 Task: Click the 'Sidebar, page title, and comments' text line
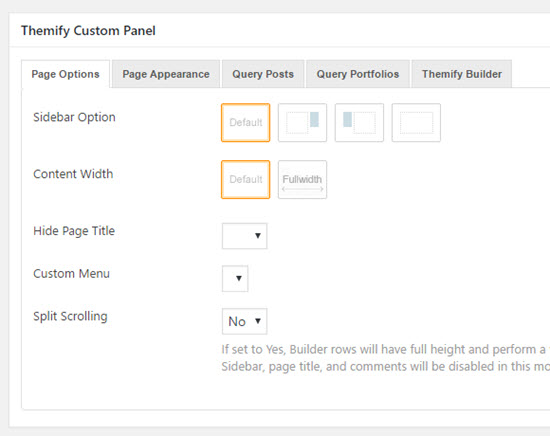385,367
